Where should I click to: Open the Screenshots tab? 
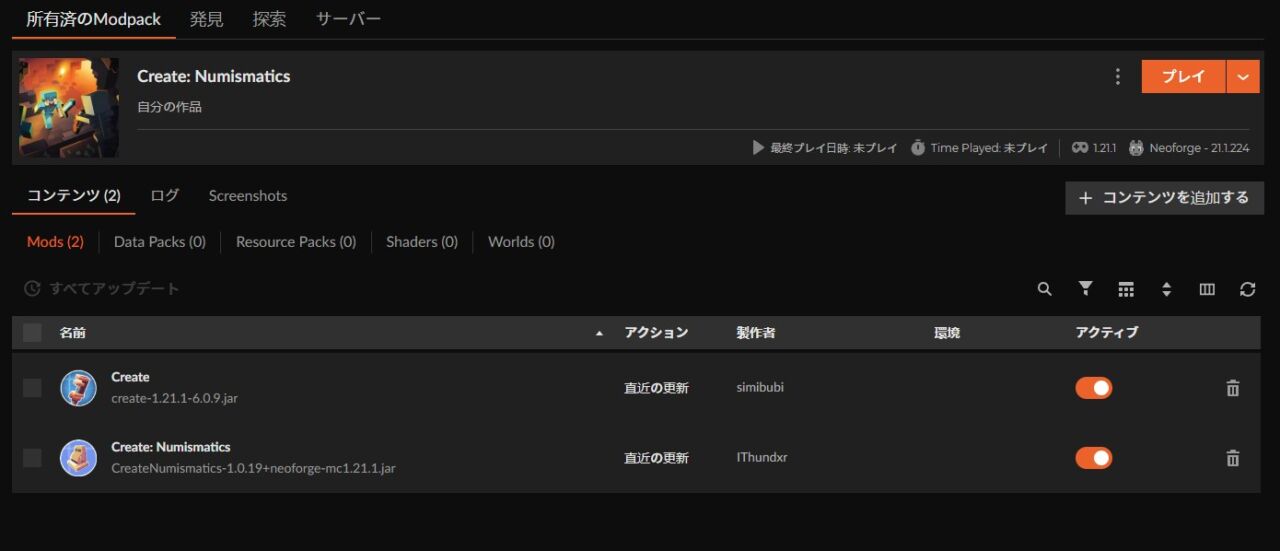tap(248, 196)
